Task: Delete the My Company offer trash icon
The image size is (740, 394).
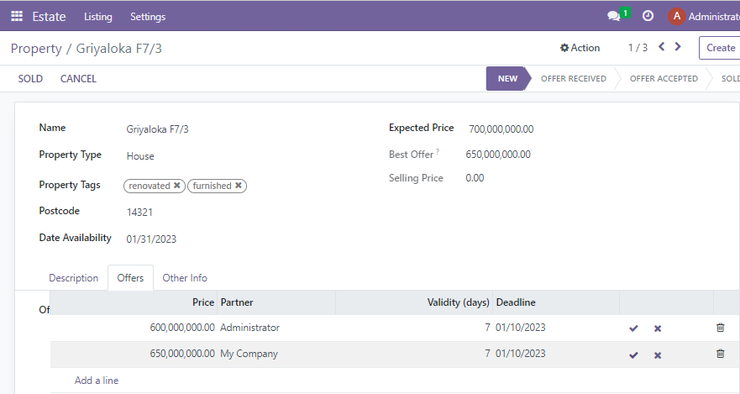Action: [x=720, y=353]
